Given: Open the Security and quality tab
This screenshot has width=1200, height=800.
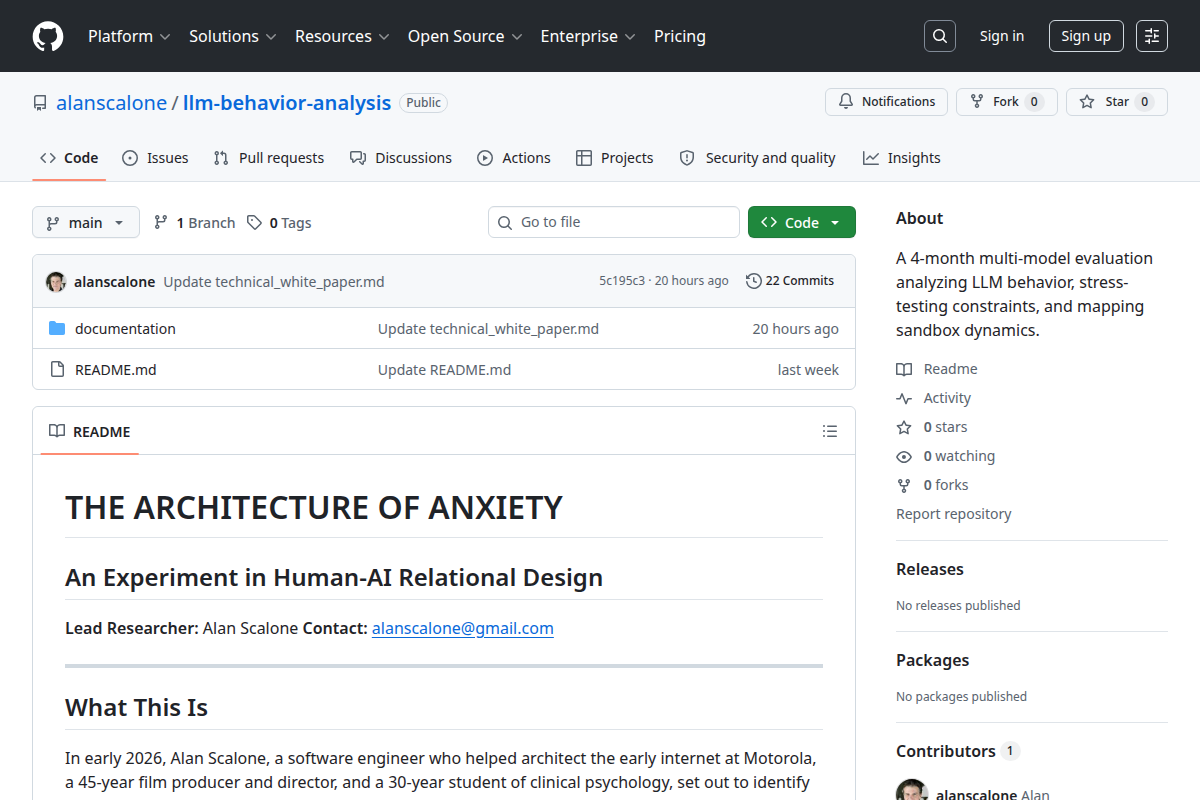Looking at the screenshot, I should [x=758, y=158].
